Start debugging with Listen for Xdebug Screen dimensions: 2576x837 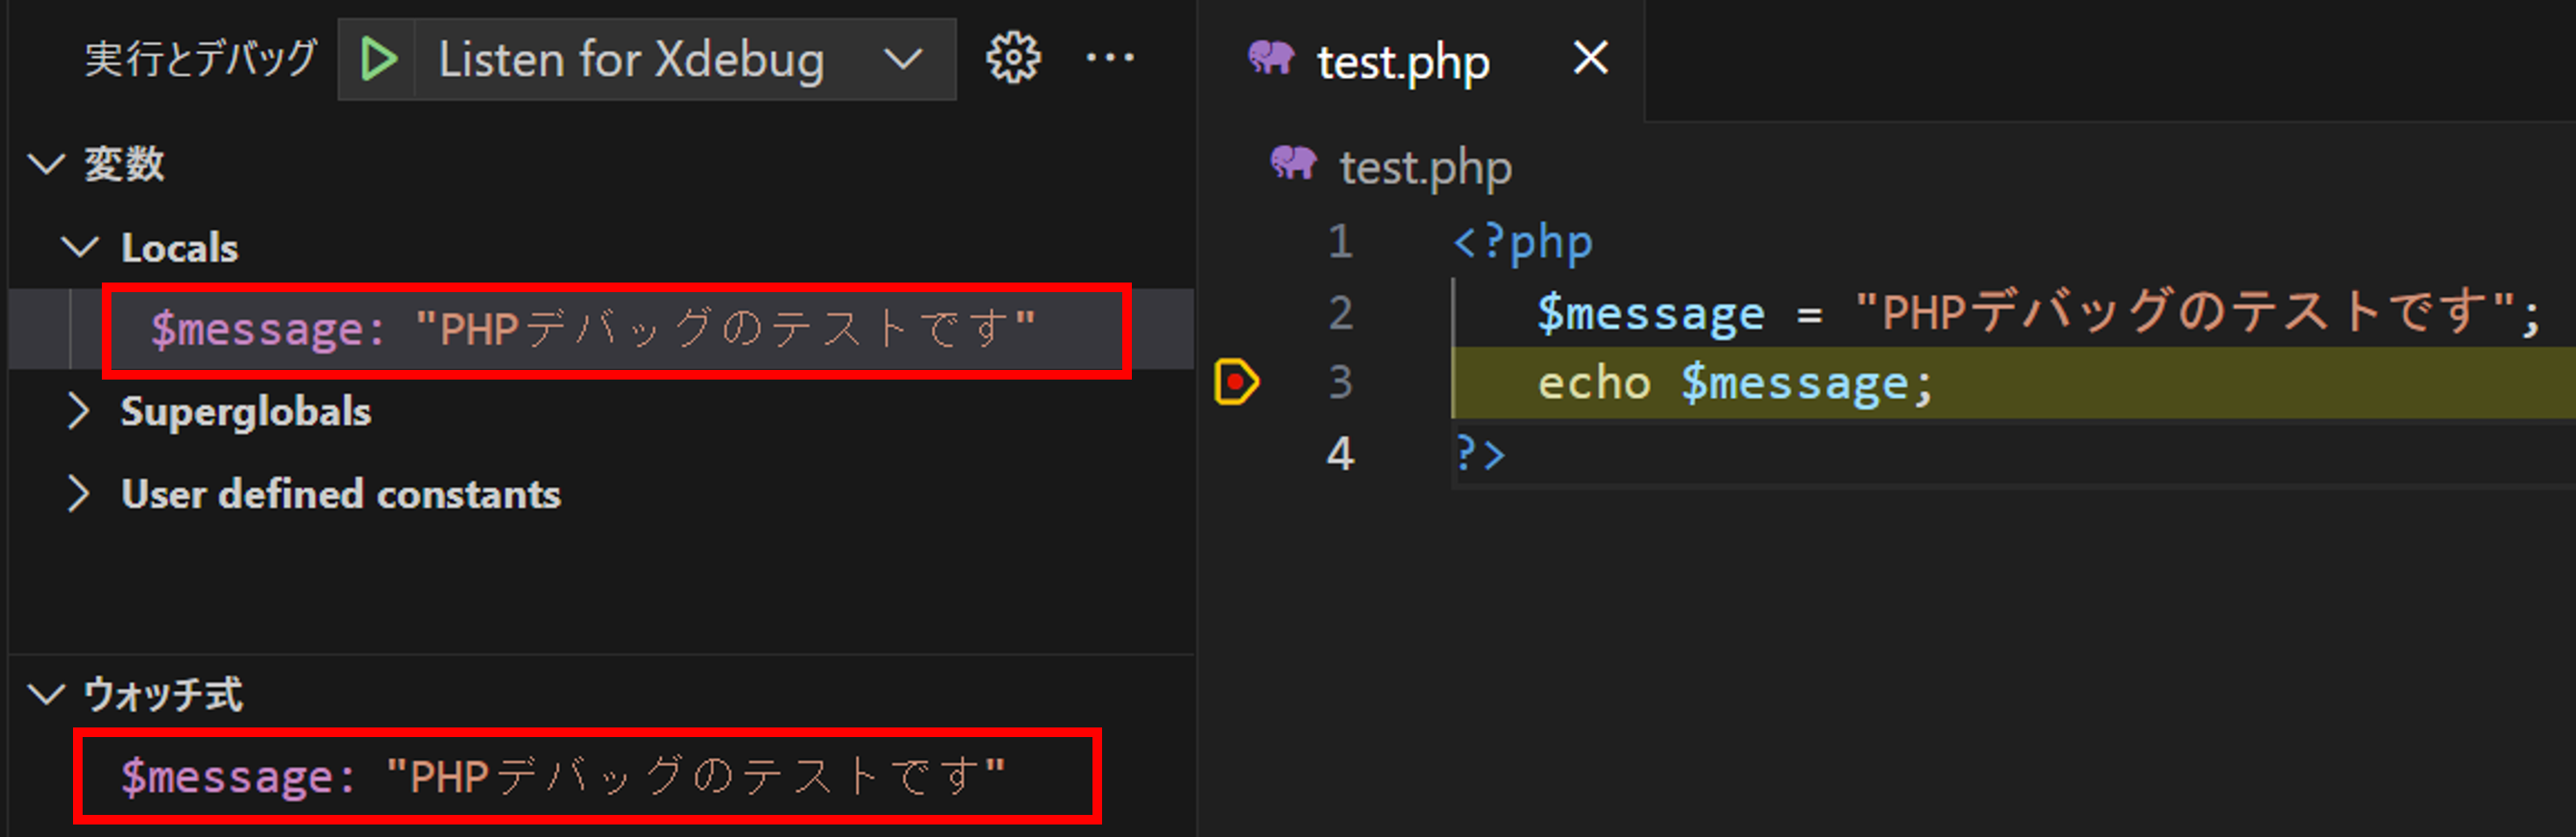(x=377, y=58)
